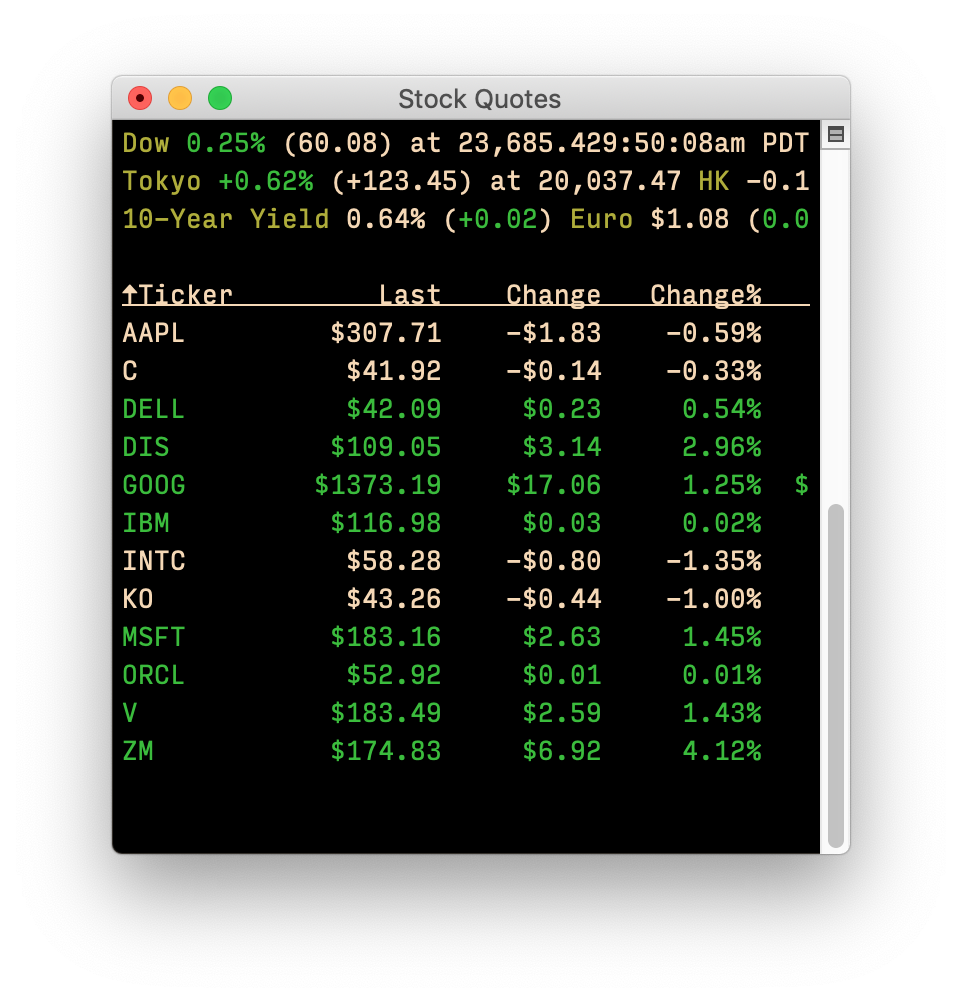The height and width of the screenshot is (1002, 962).
Task: Click the Dow label in header
Action: [146, 143]
